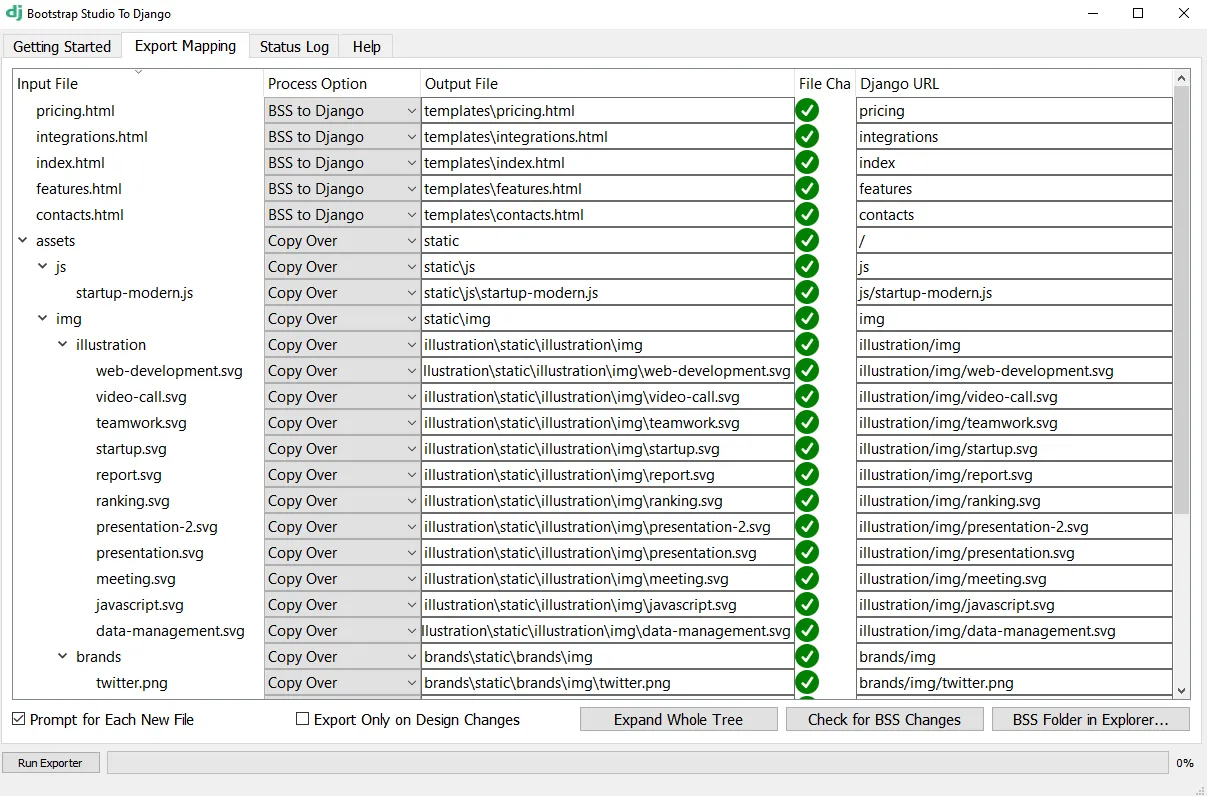Click the green check icon in assets row
The width and height of the screenshot is (1207, 796).
tap(807, 240)
